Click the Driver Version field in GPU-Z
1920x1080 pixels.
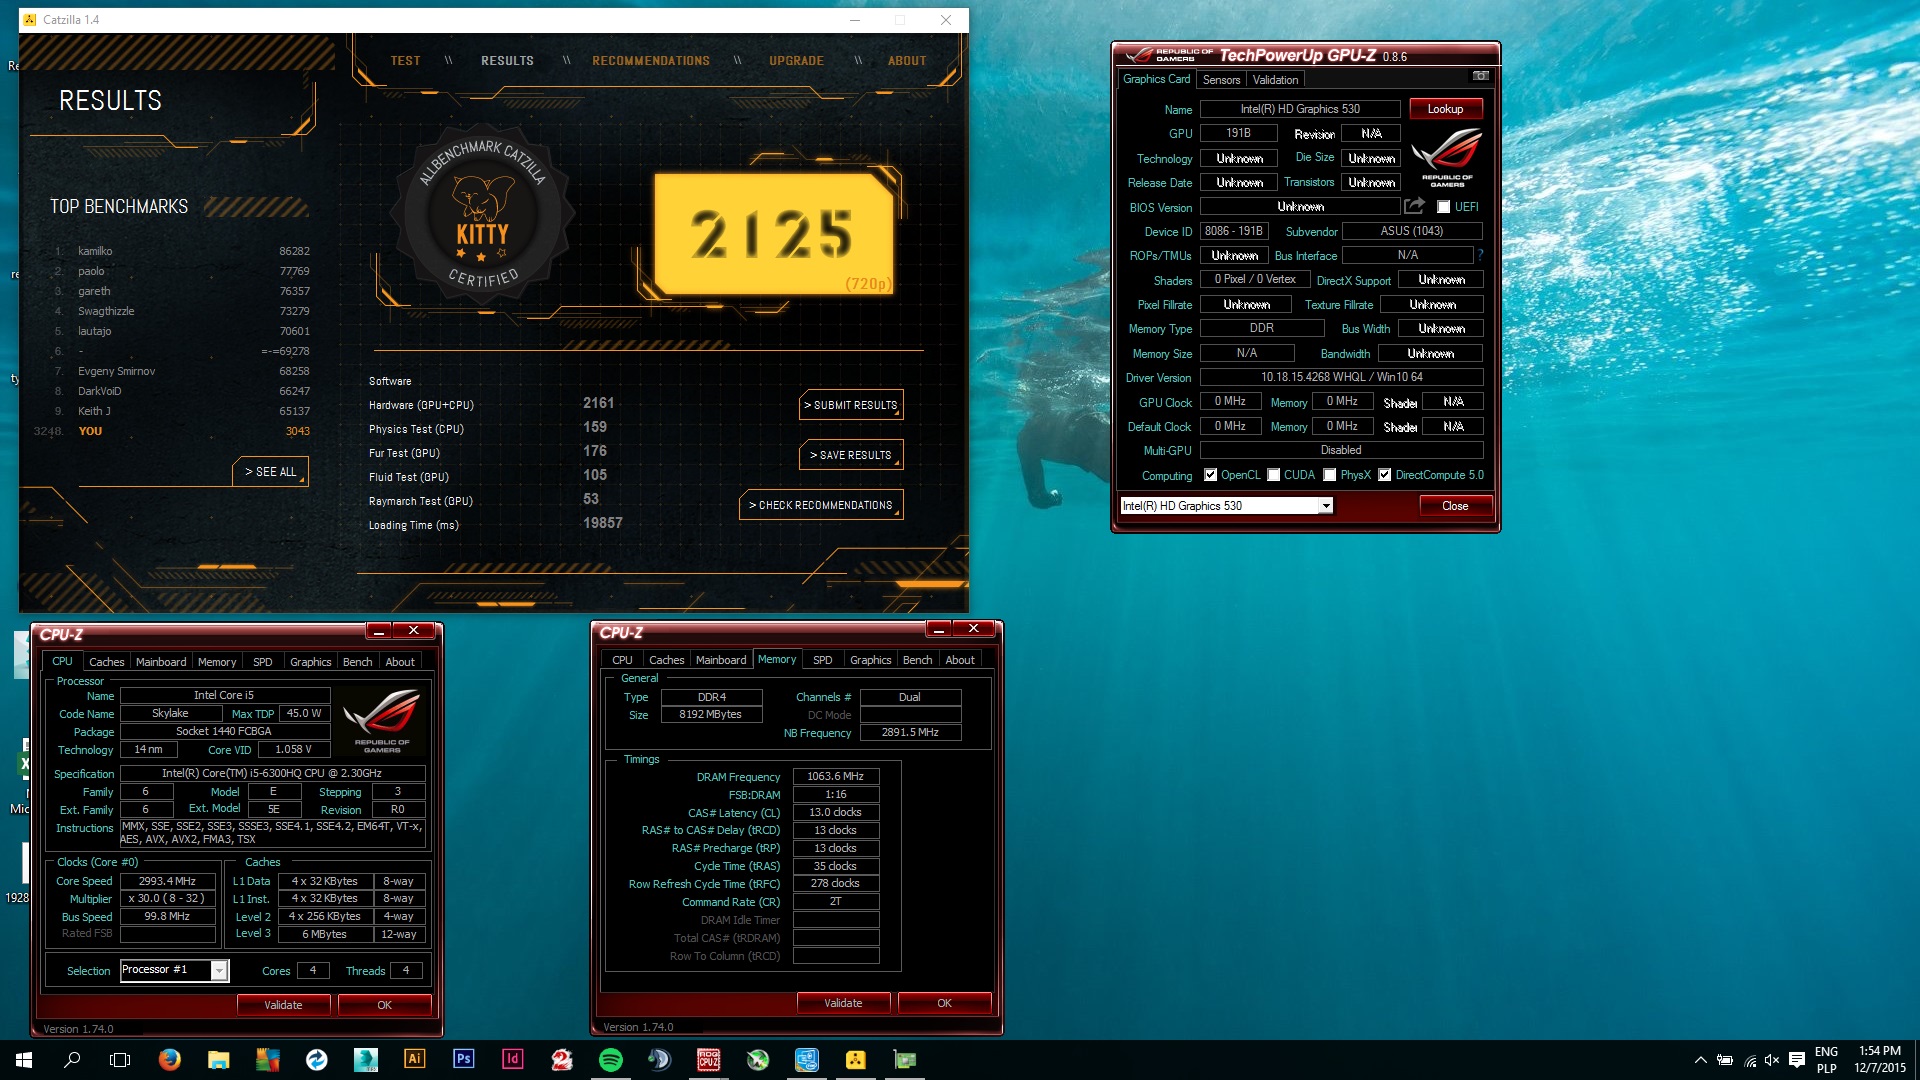click(1341, 377)
